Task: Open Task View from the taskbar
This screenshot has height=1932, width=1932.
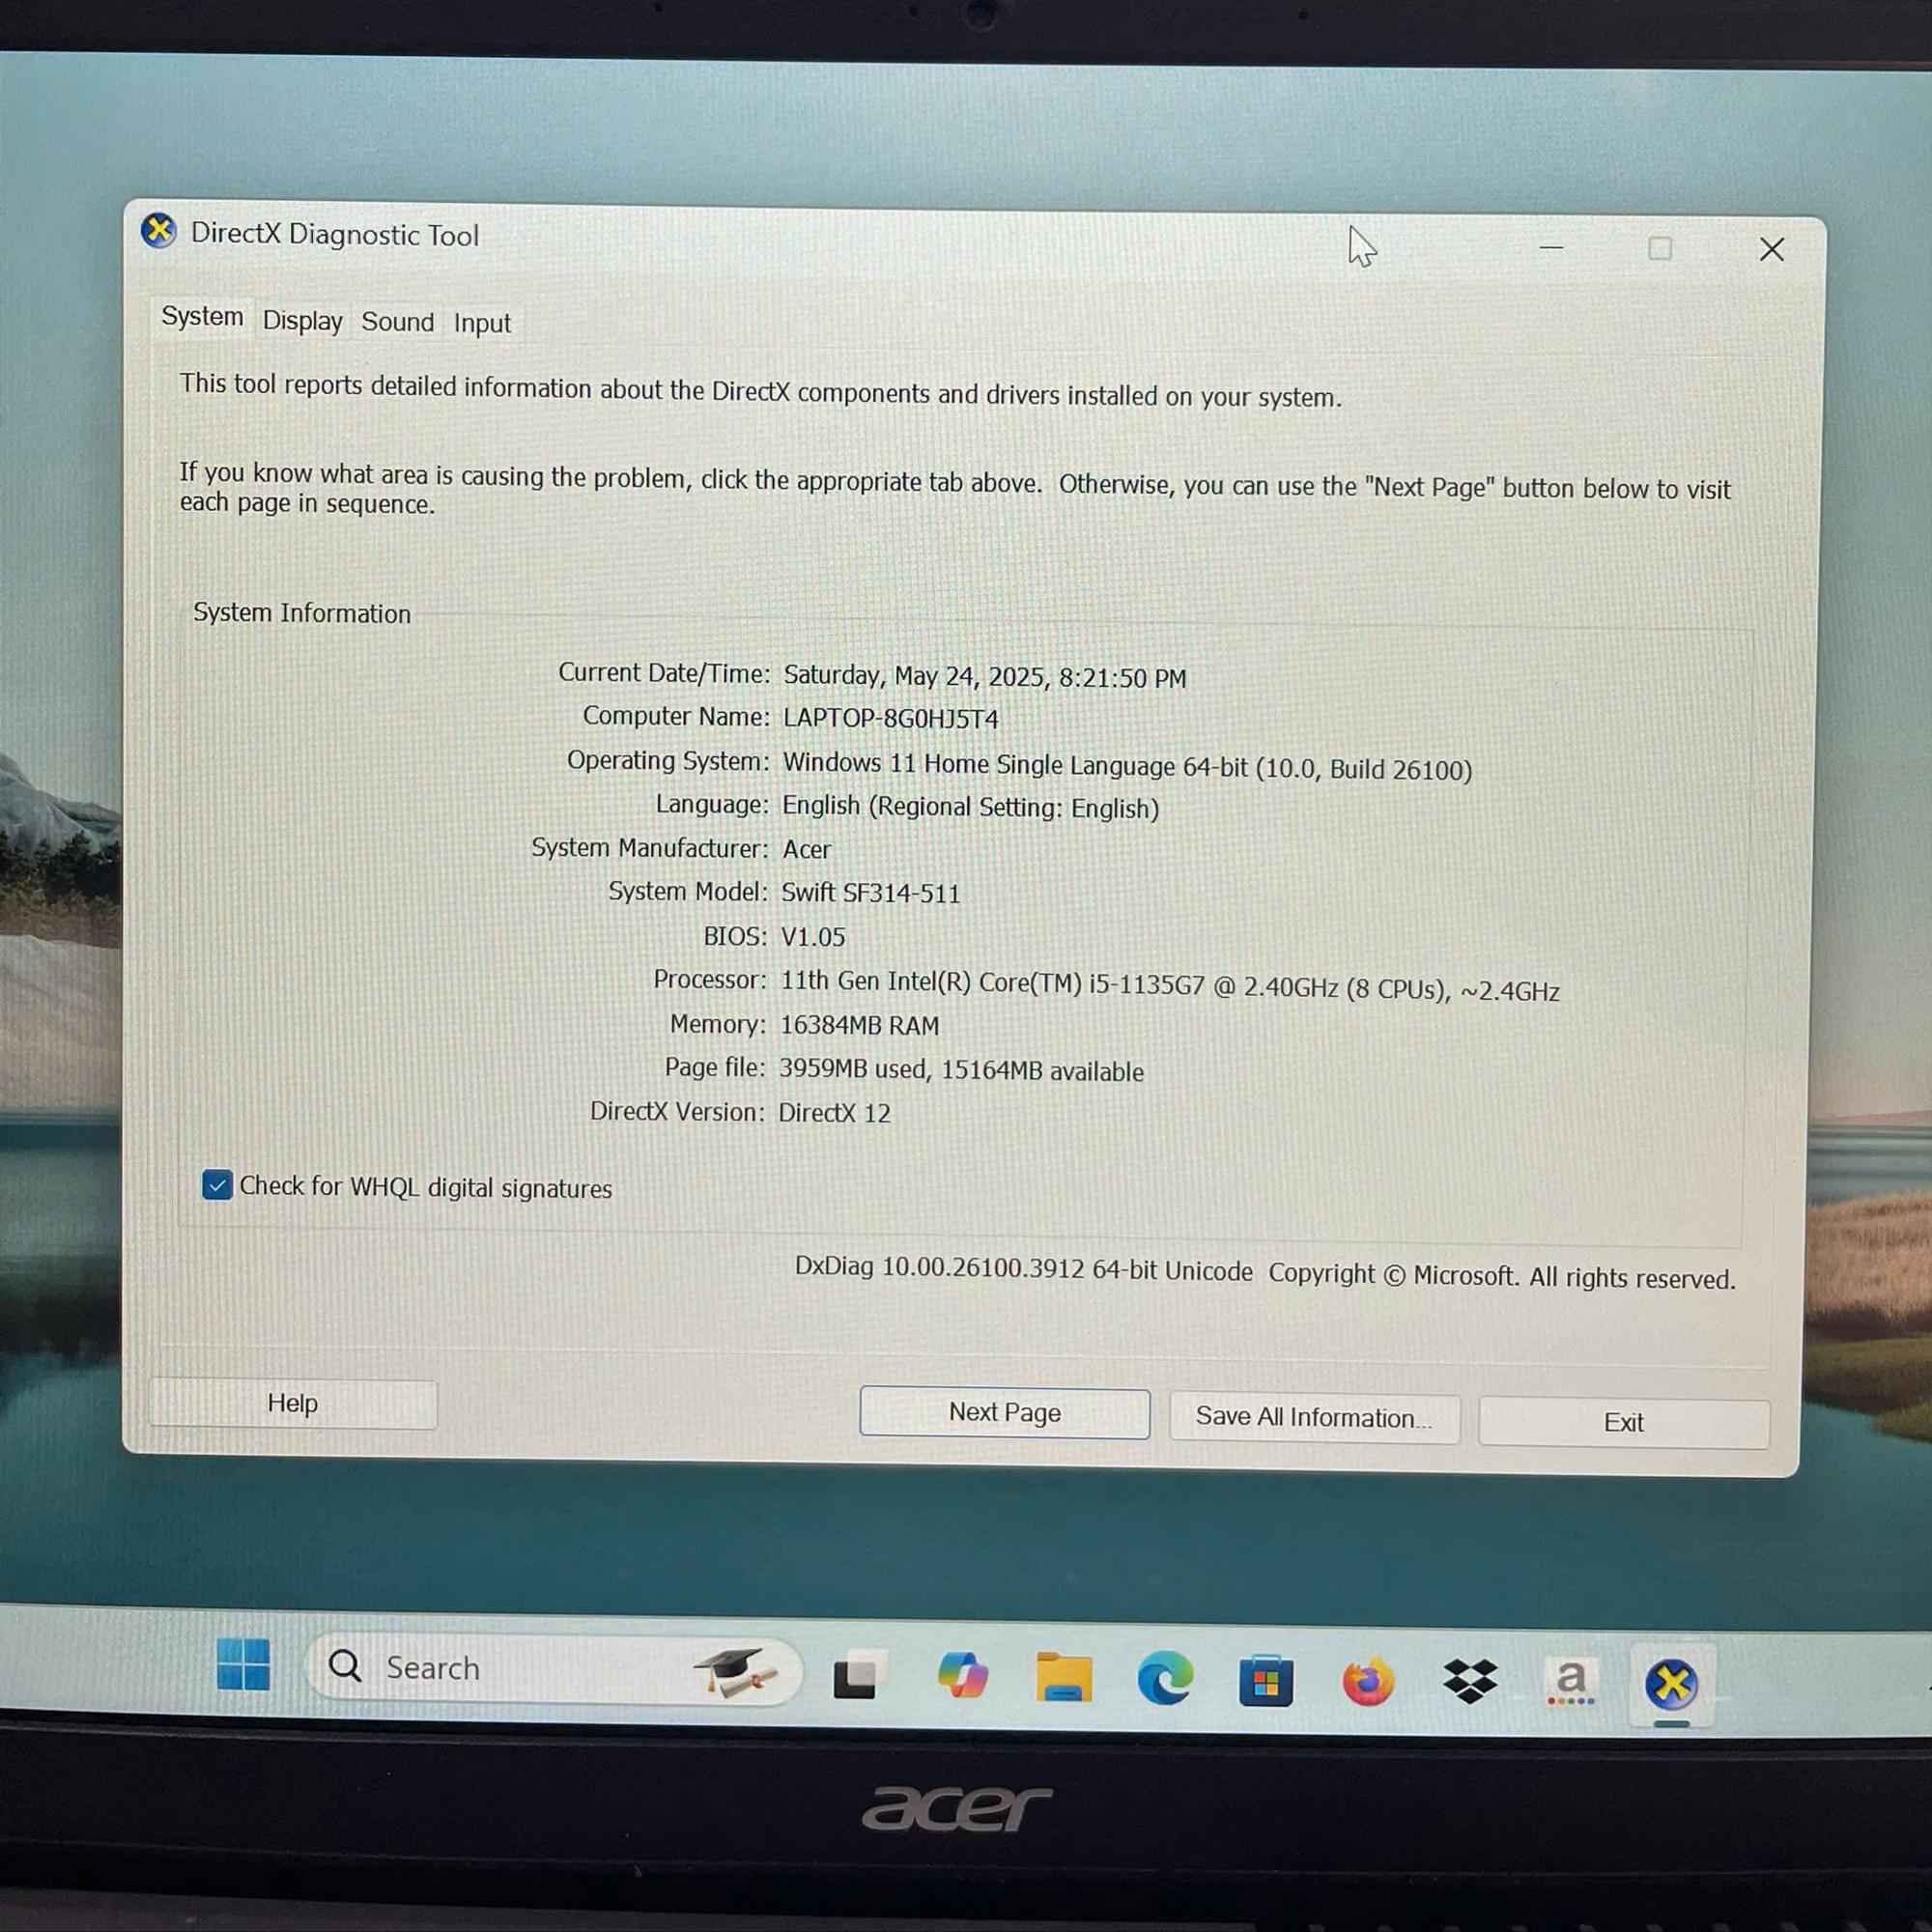Action: (x=859, y=1675)
